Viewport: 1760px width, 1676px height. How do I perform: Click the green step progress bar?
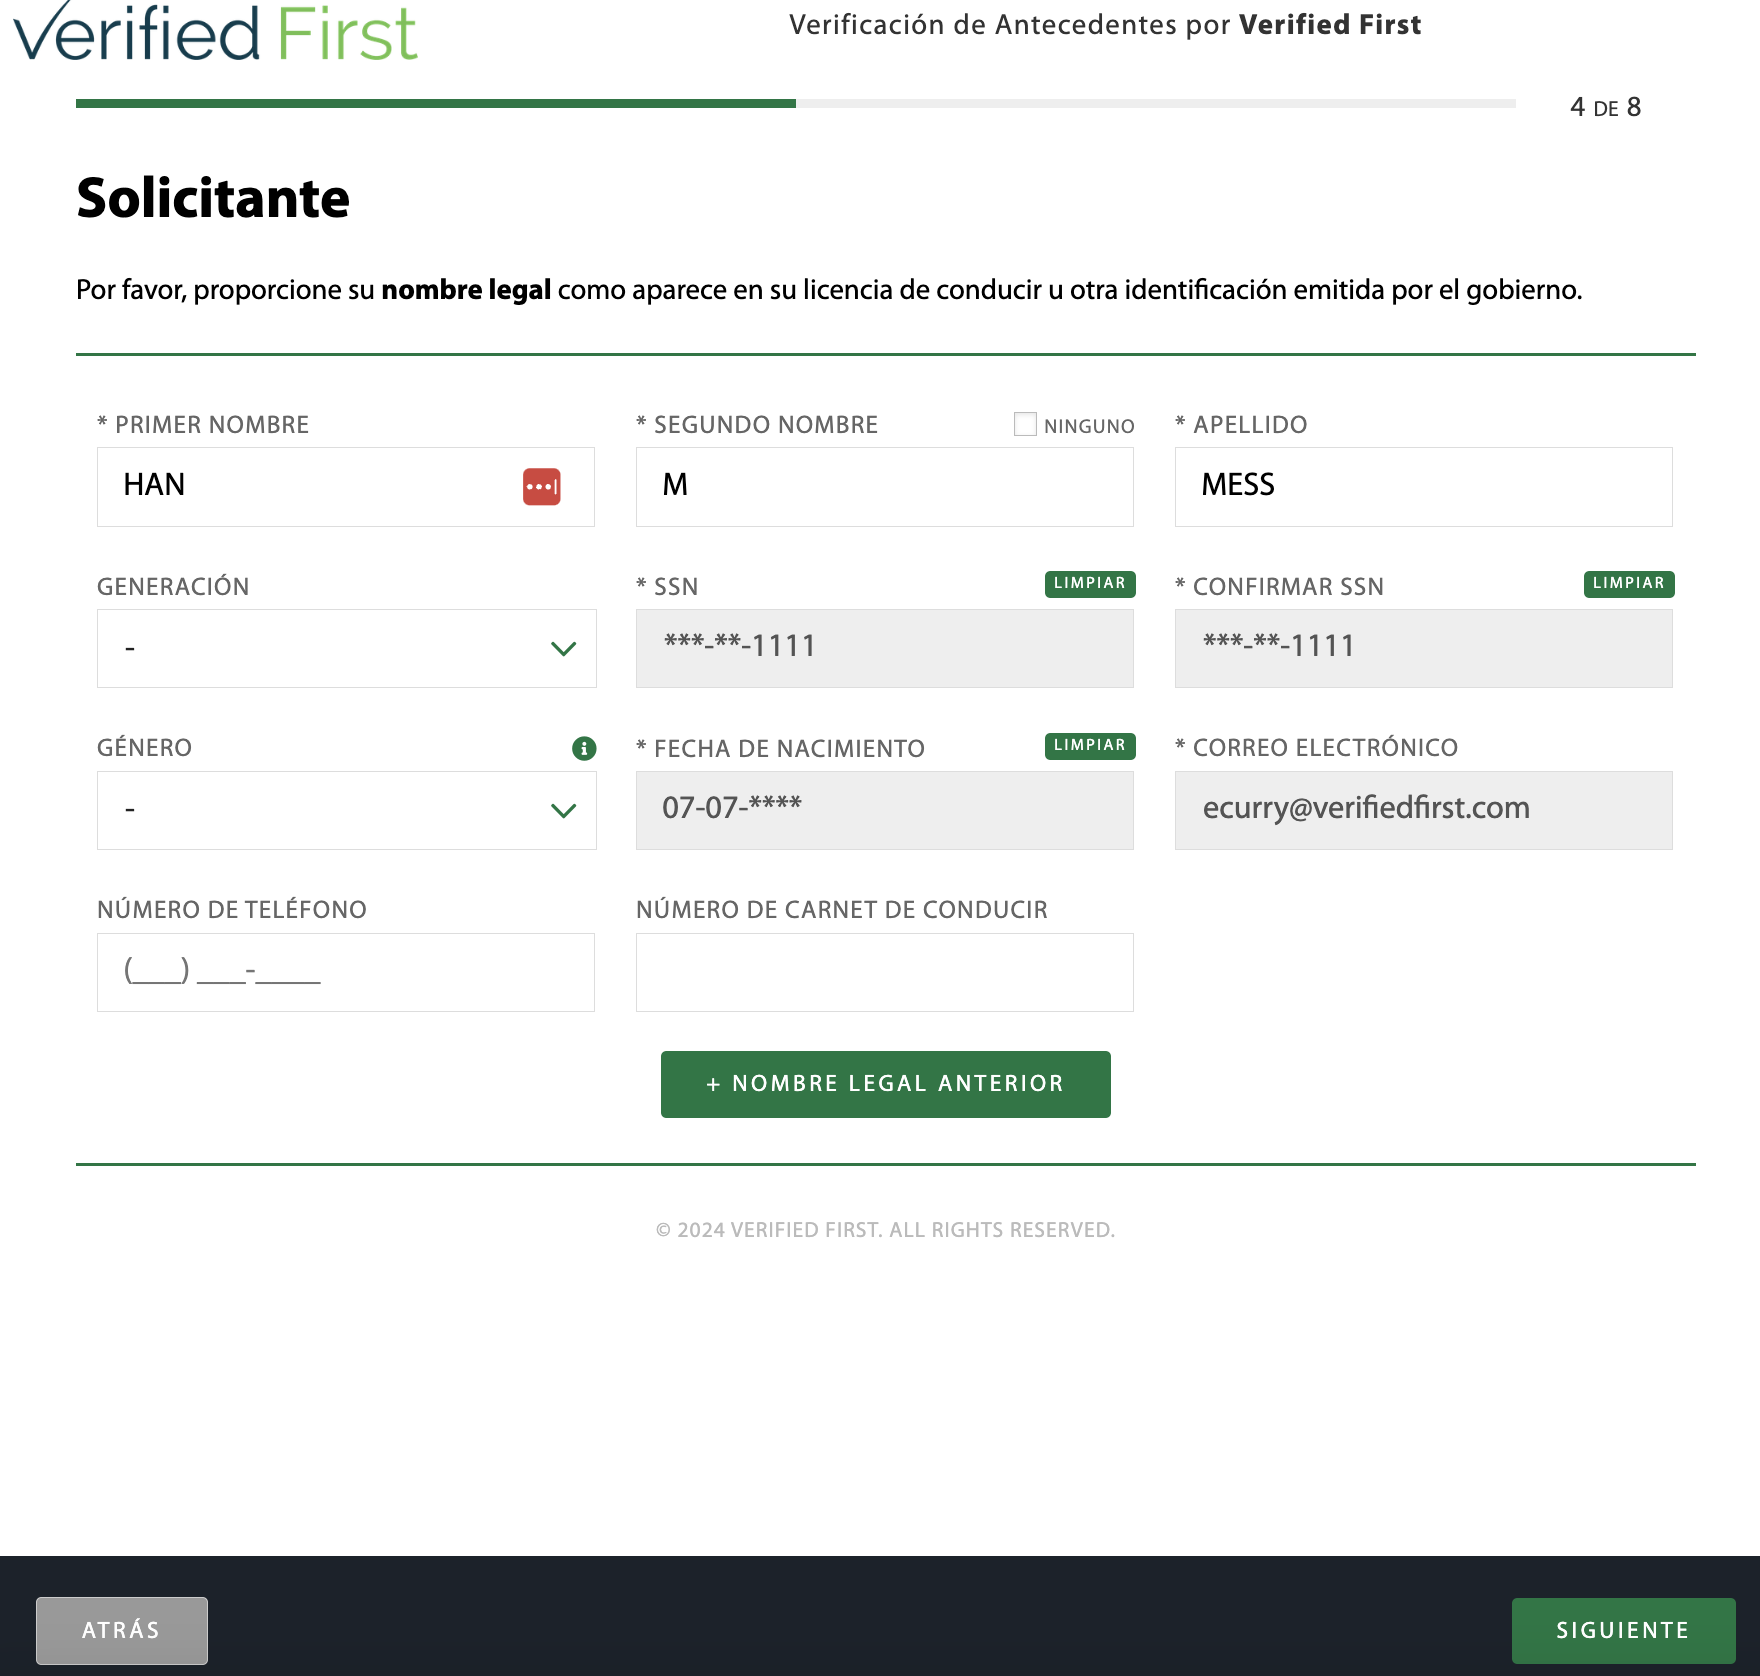[x=436, y=103]
